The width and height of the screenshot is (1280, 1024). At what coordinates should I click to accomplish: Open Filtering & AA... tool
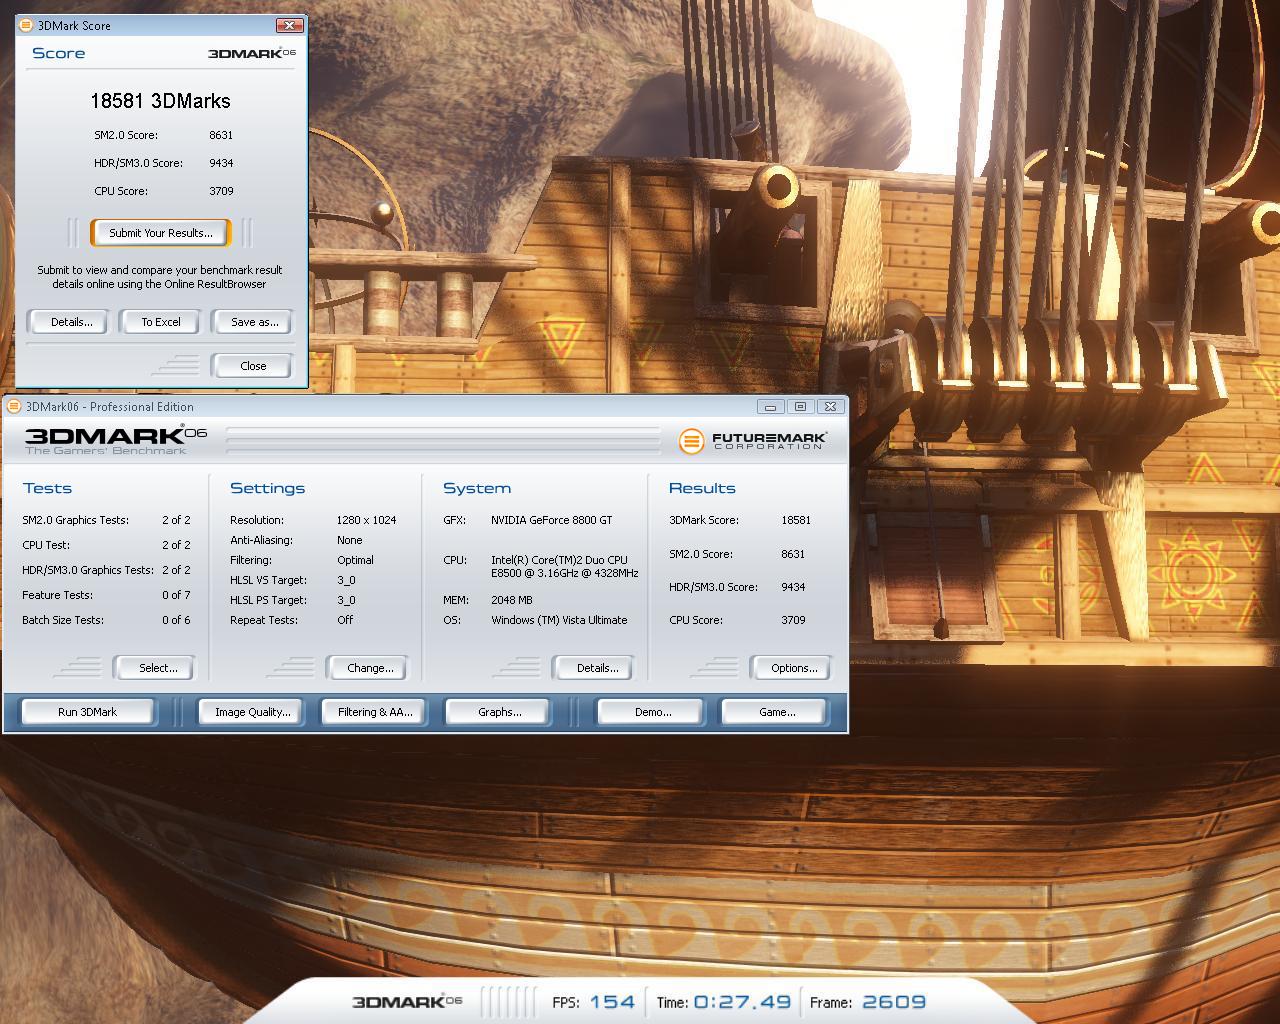pos(374,712)
